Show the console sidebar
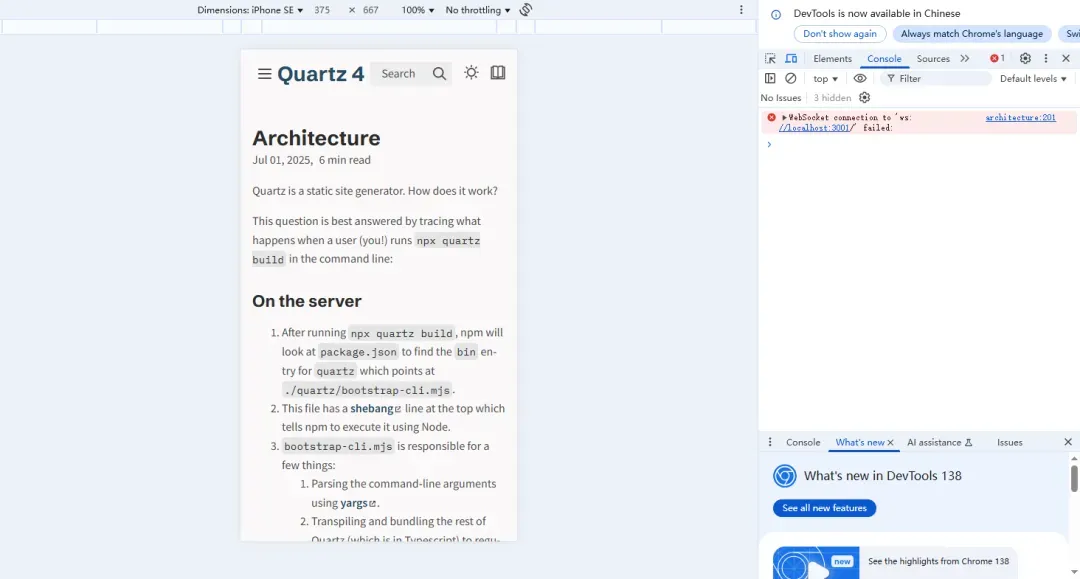The height and width of the screenshot is (579, 1080). 770,78
